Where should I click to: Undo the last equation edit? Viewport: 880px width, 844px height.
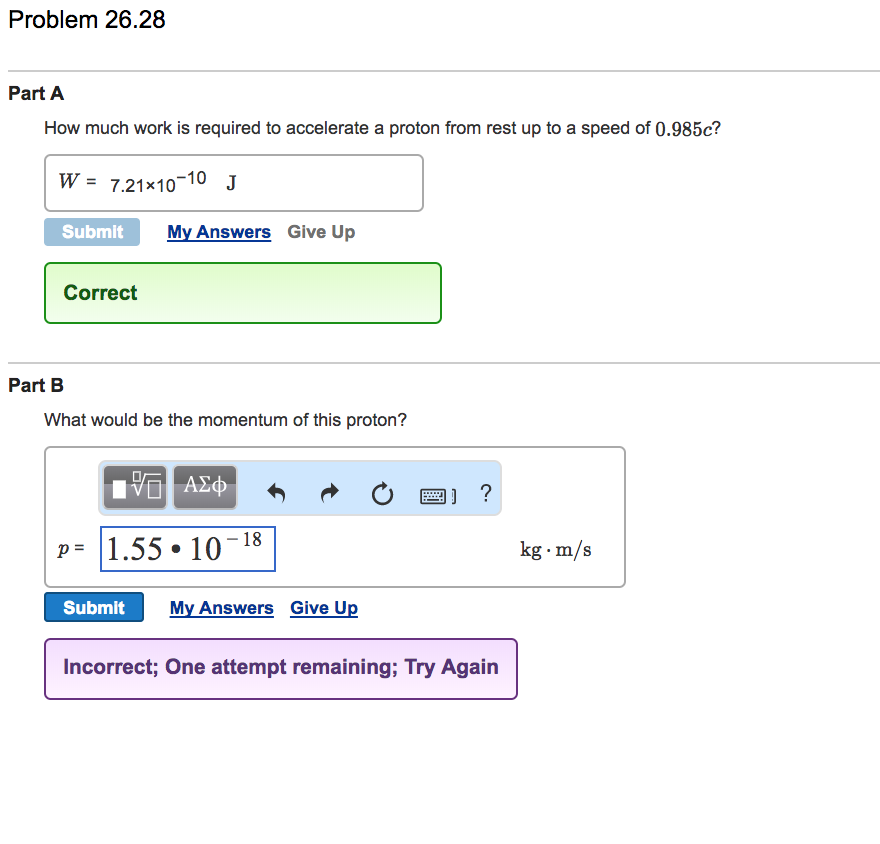click(x=276, y=492)
